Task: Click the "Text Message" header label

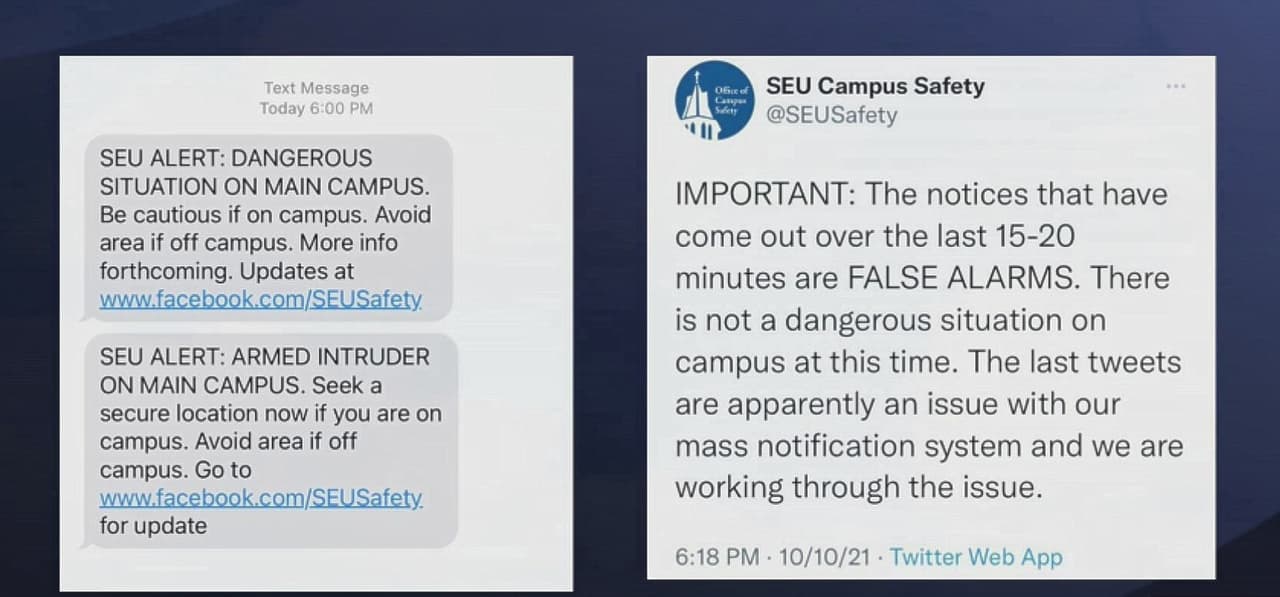Action: tap(316, 89)
